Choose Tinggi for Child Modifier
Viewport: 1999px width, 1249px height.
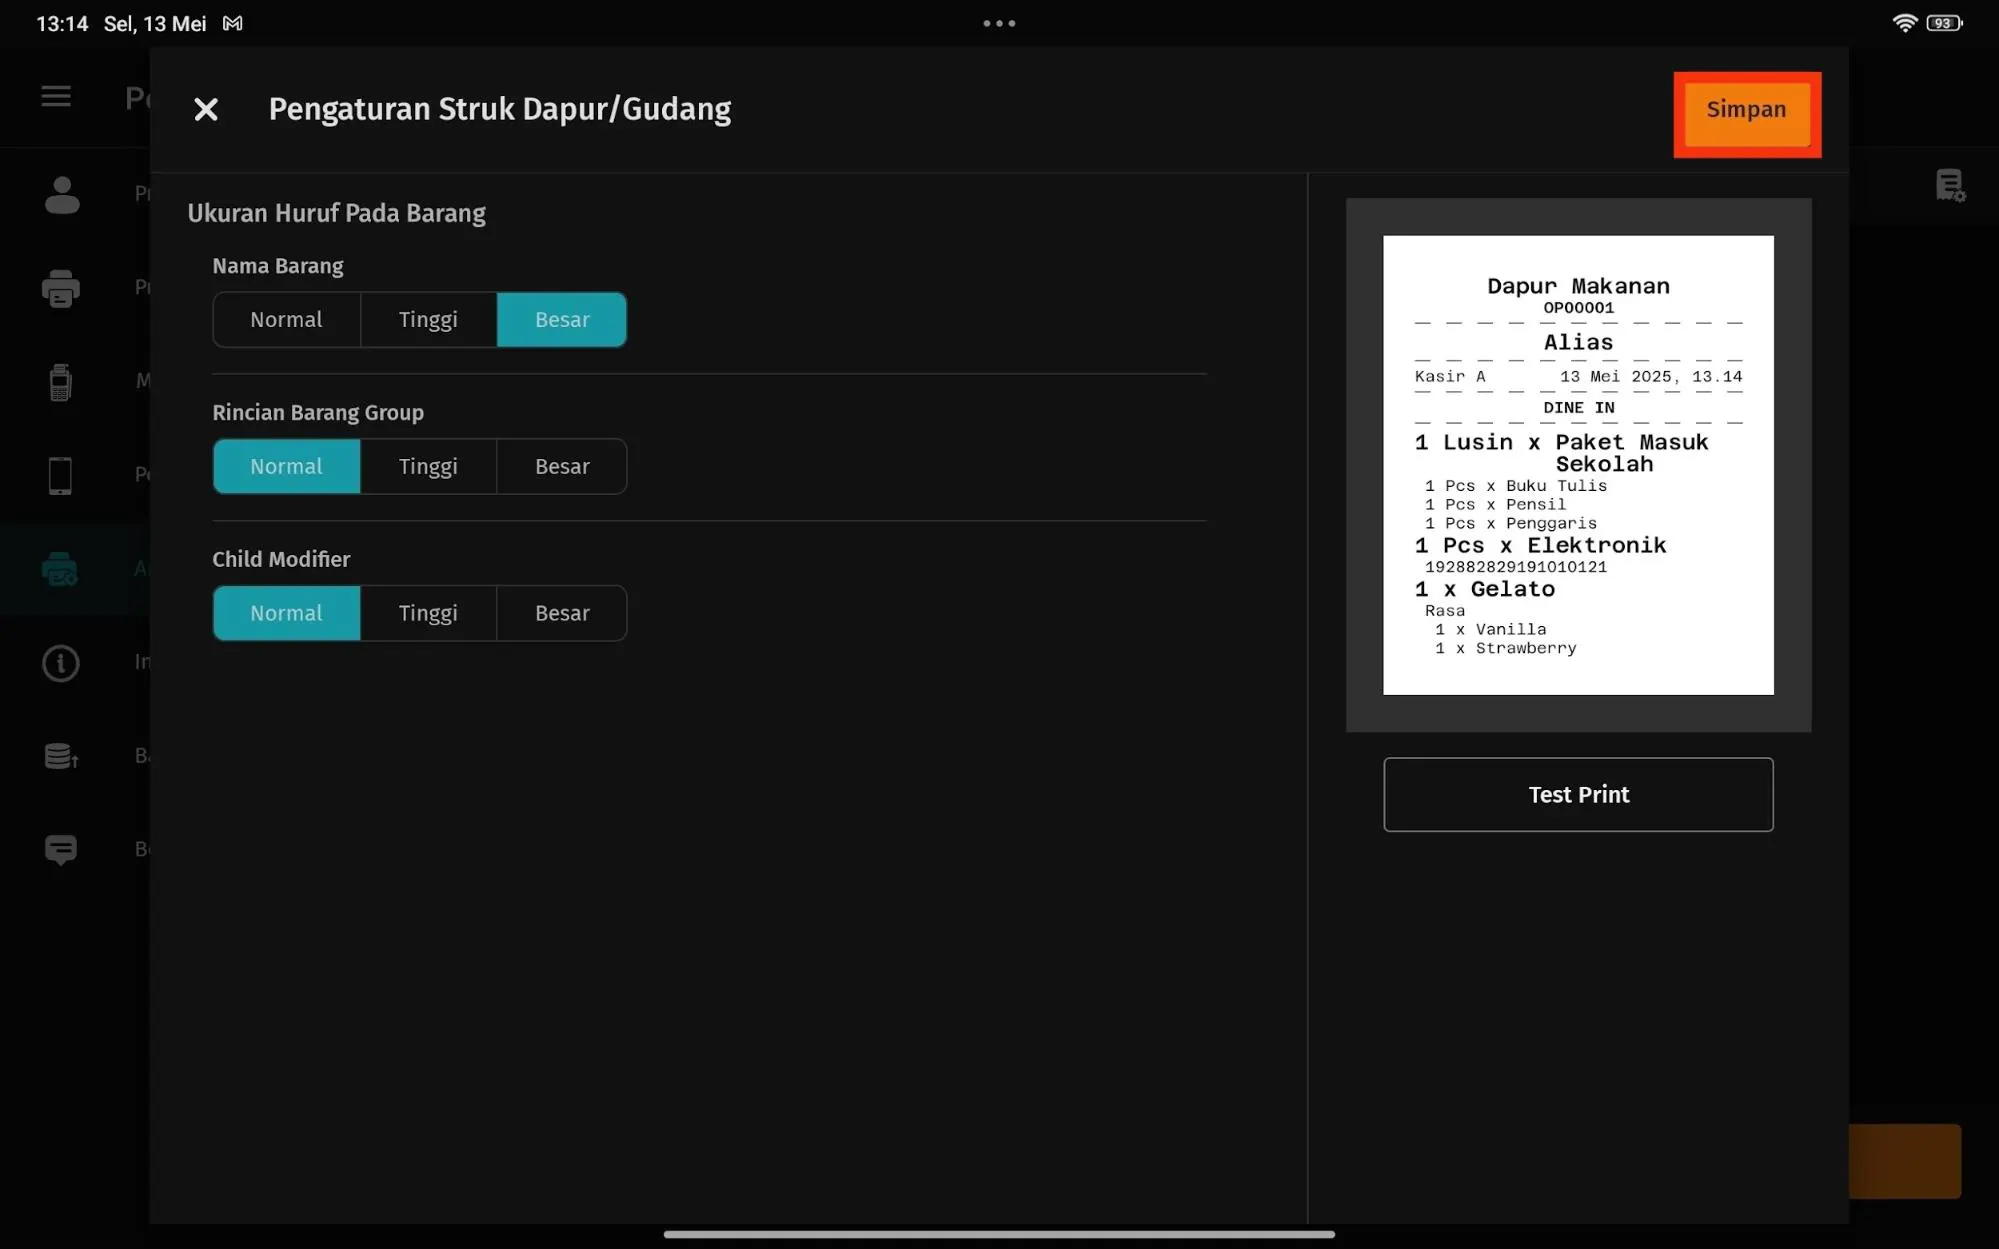[428, 613]
